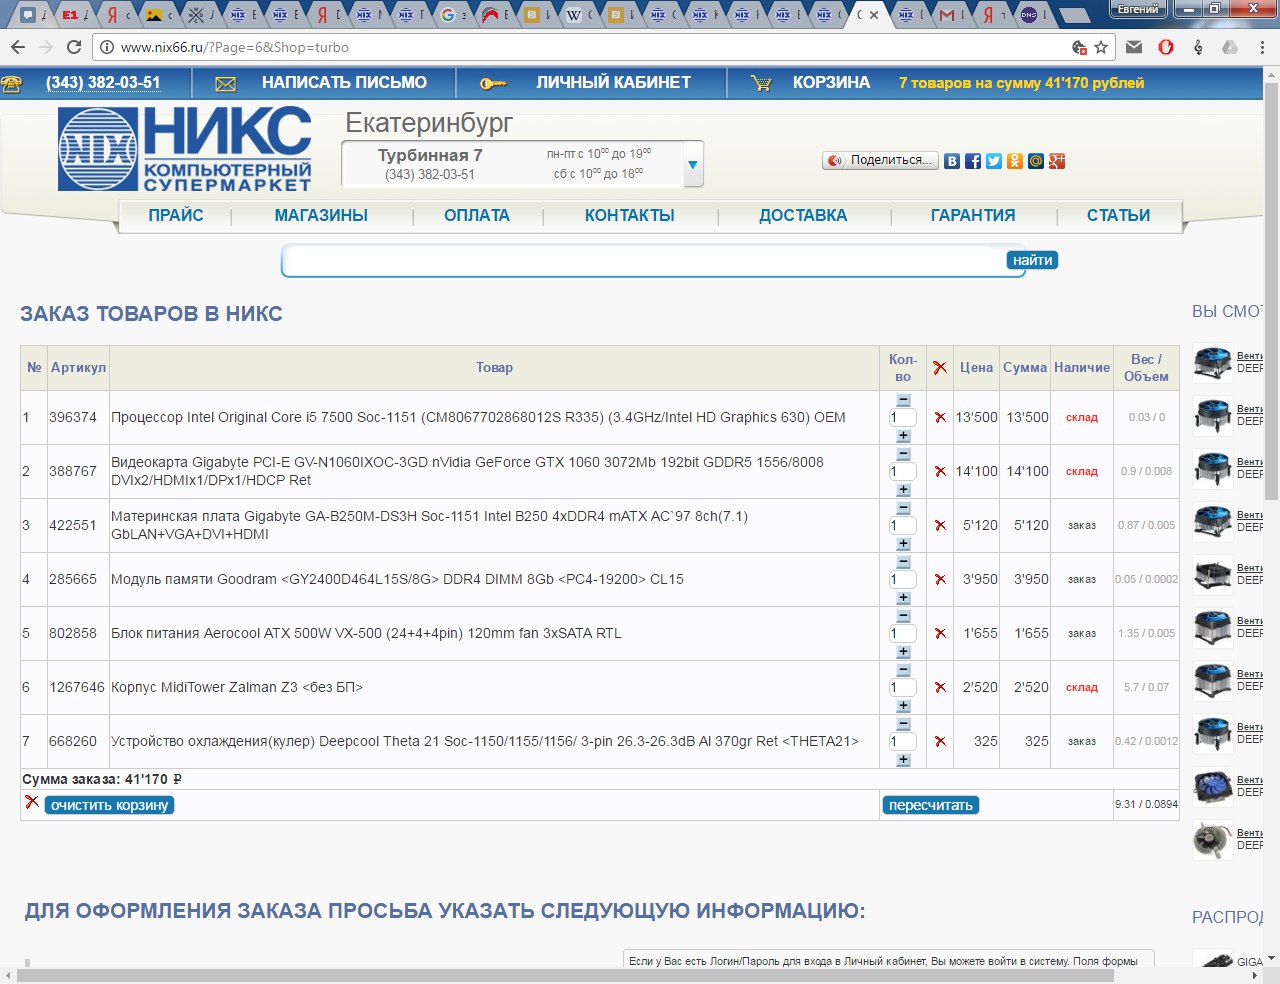Viewport: 1280px width, 984px height.
Task: Delete the Zalman Z3 case from cart
Action: pos(940,687)
